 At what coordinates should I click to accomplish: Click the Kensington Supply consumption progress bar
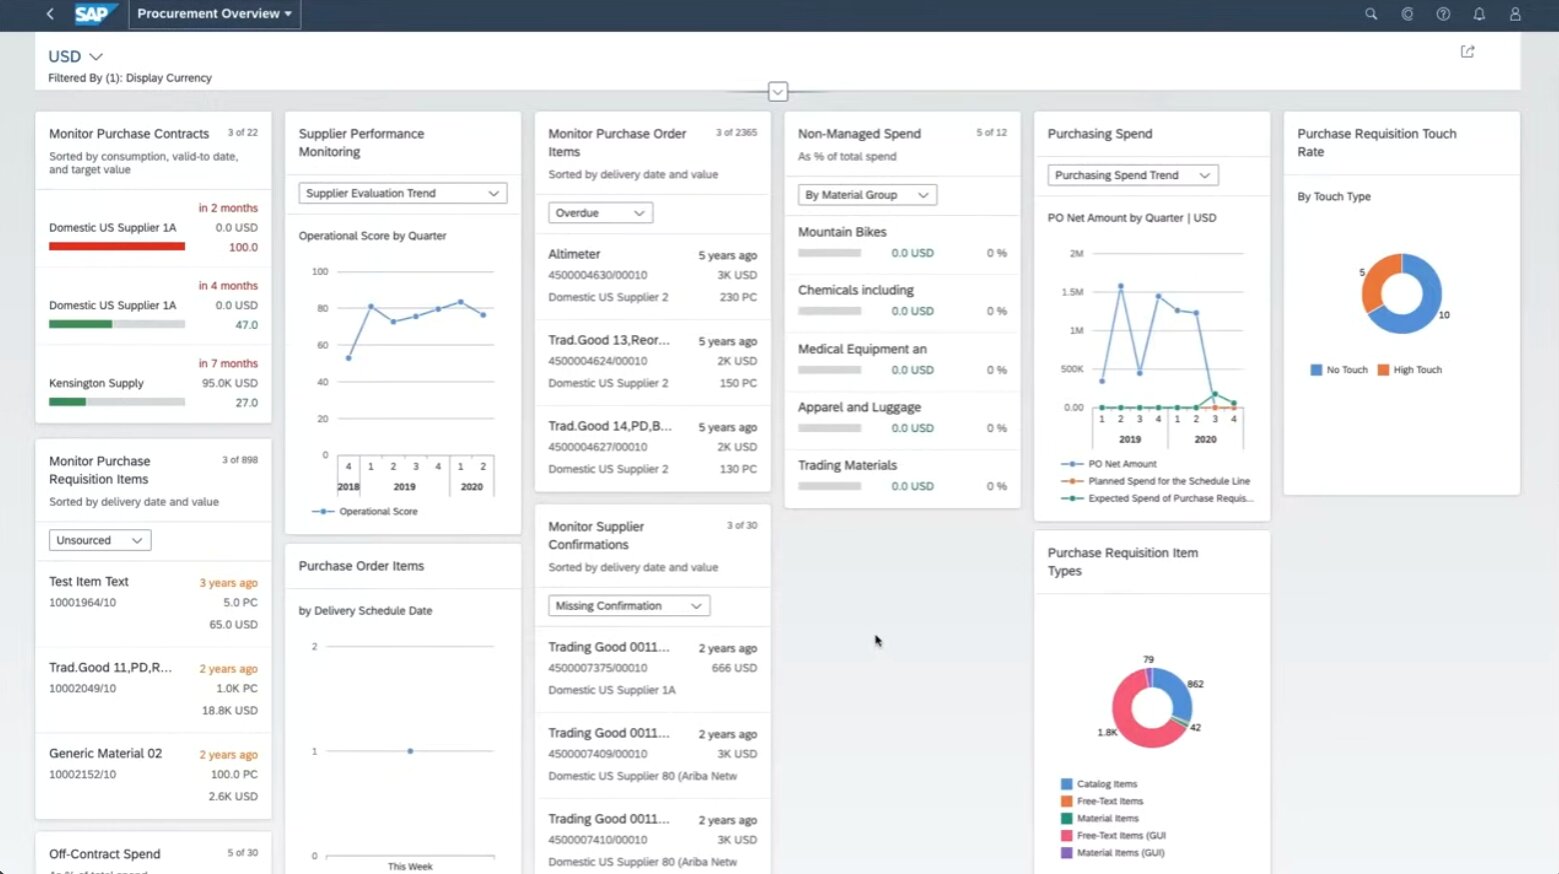(117, 402)
